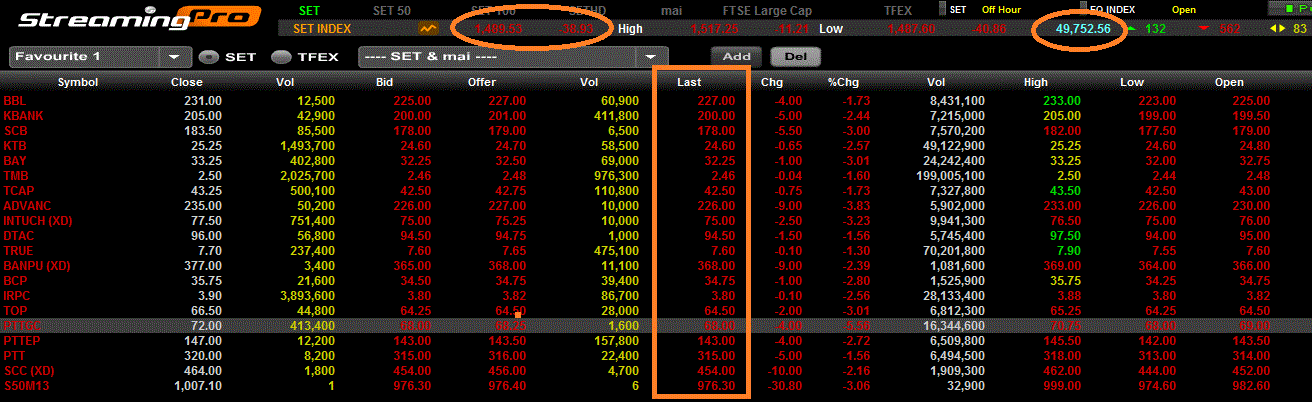Click the Del symbol button
Image resolution: width=1312 pixels, height=402 pixels.
coord(795,57)
